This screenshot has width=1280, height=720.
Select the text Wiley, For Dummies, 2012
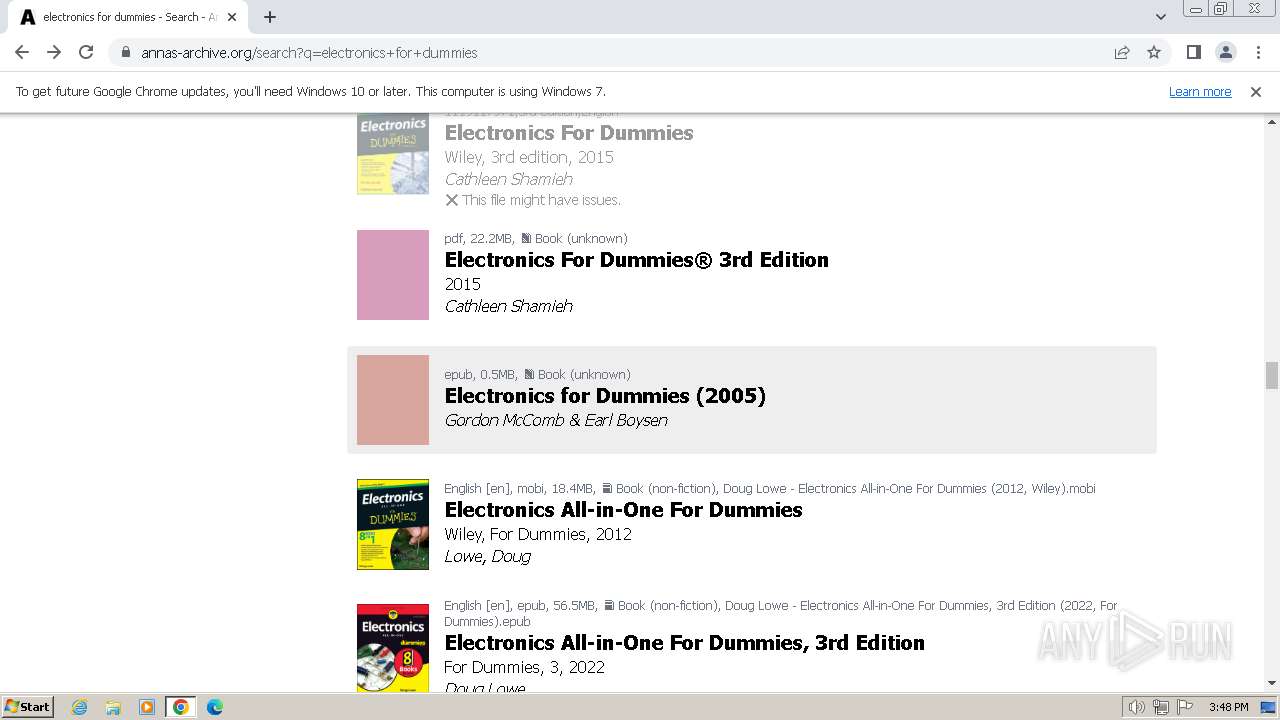538,534
